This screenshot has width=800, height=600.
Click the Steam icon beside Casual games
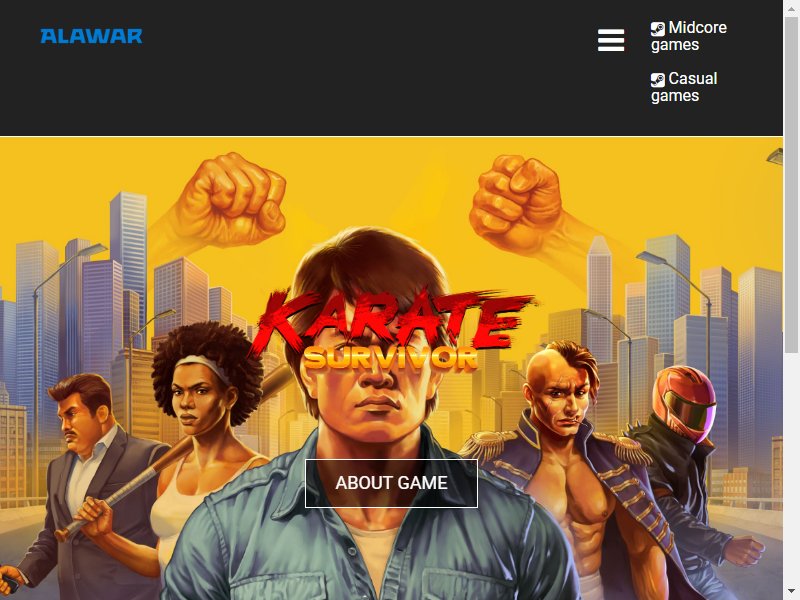(658, 80)
